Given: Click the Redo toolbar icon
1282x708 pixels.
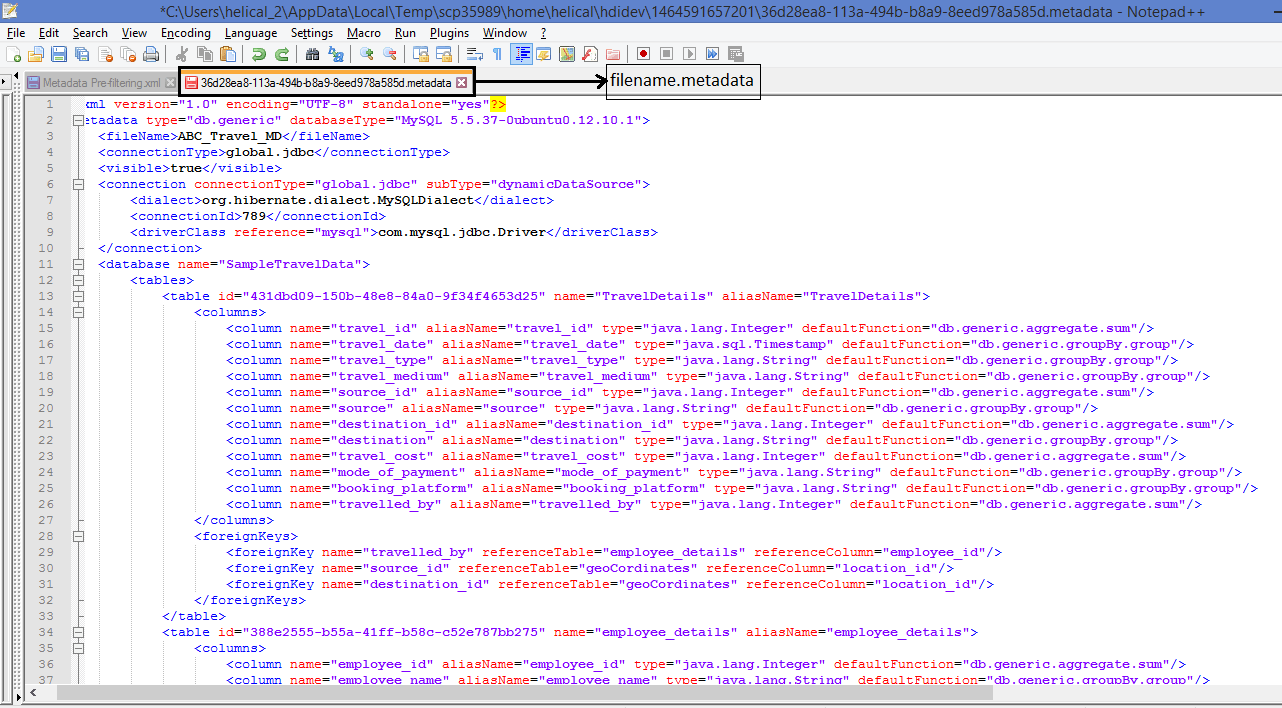Looking at the screenshot, I should coord(282,53).
